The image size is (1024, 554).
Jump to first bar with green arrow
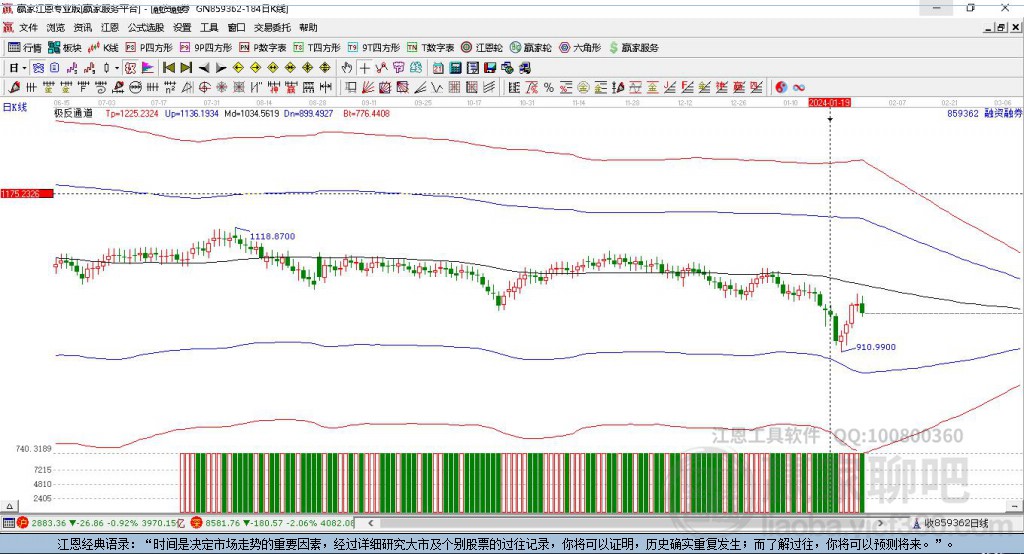click(x=168, y=68)
